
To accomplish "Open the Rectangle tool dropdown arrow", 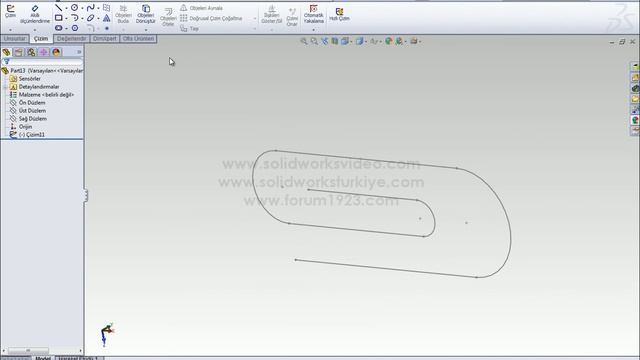I will [66, 18].
